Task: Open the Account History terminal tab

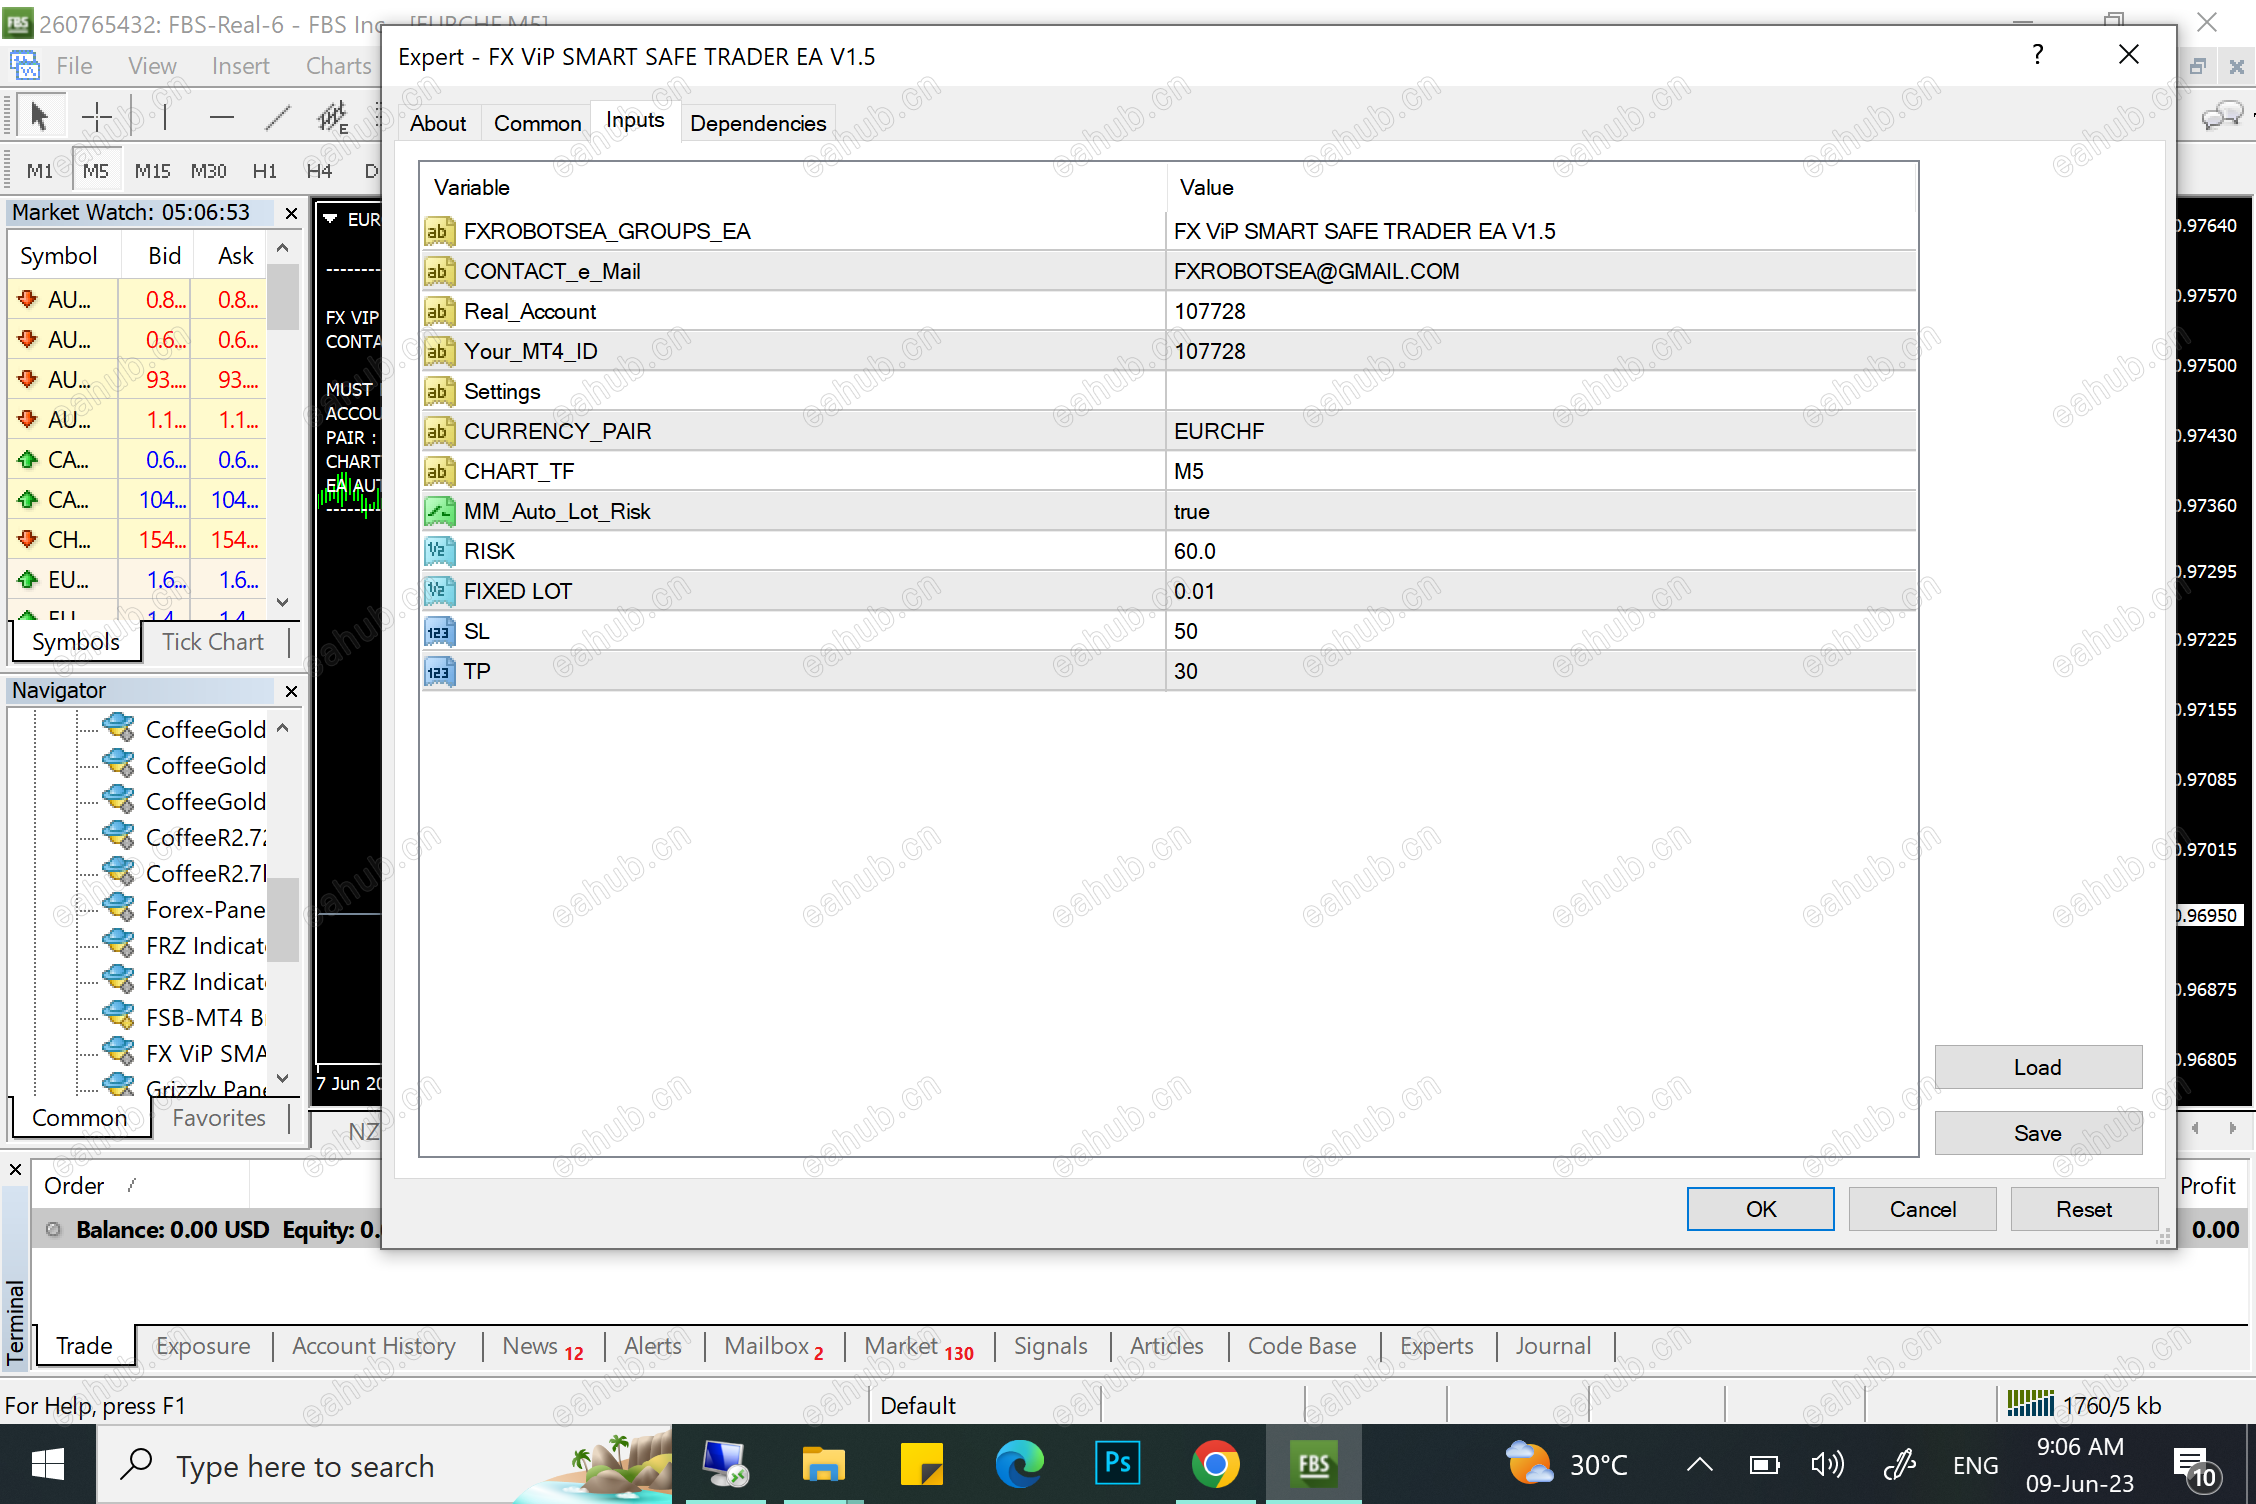Action: [x=374, y=1346]
